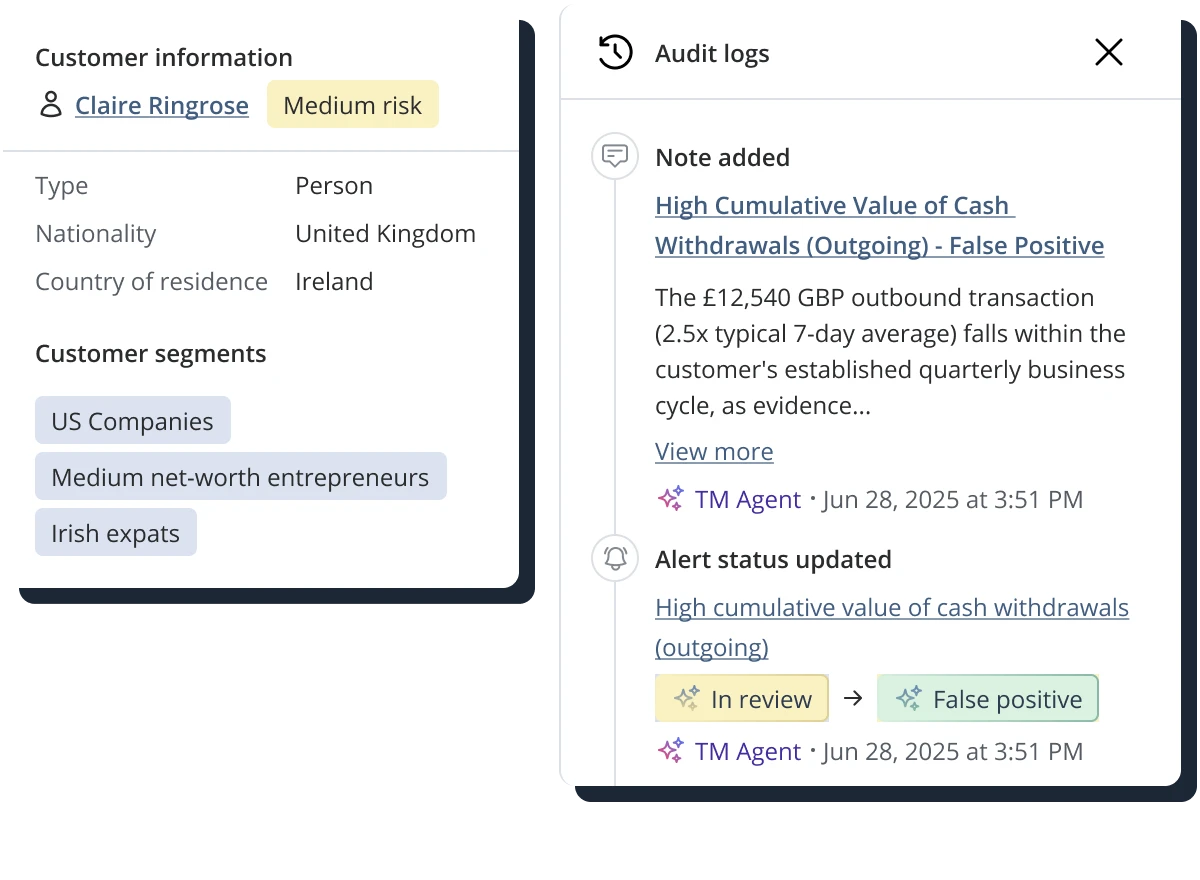Close the Audit logs panel
Viewport: 1200px width, 880px height.
pos(1109,53)
